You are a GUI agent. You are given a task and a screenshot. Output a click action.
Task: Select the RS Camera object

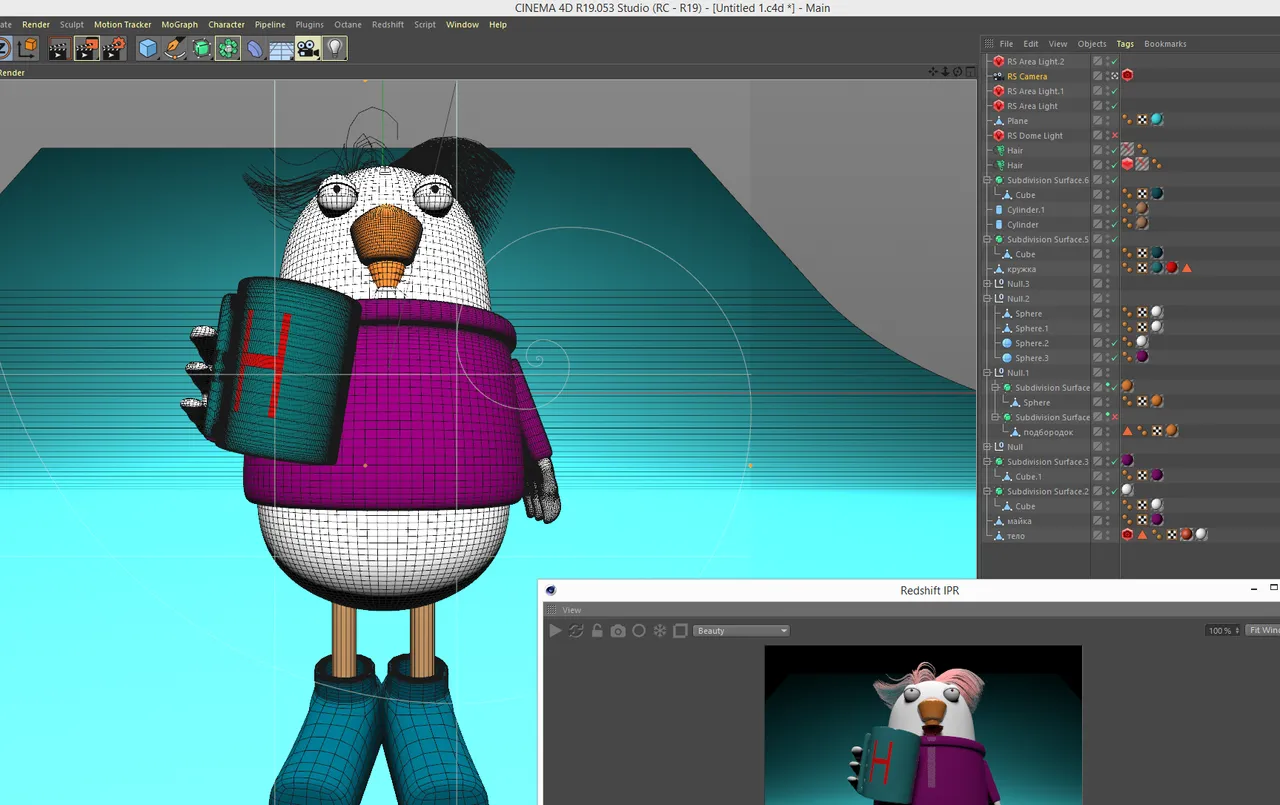tap(1027, 76)
